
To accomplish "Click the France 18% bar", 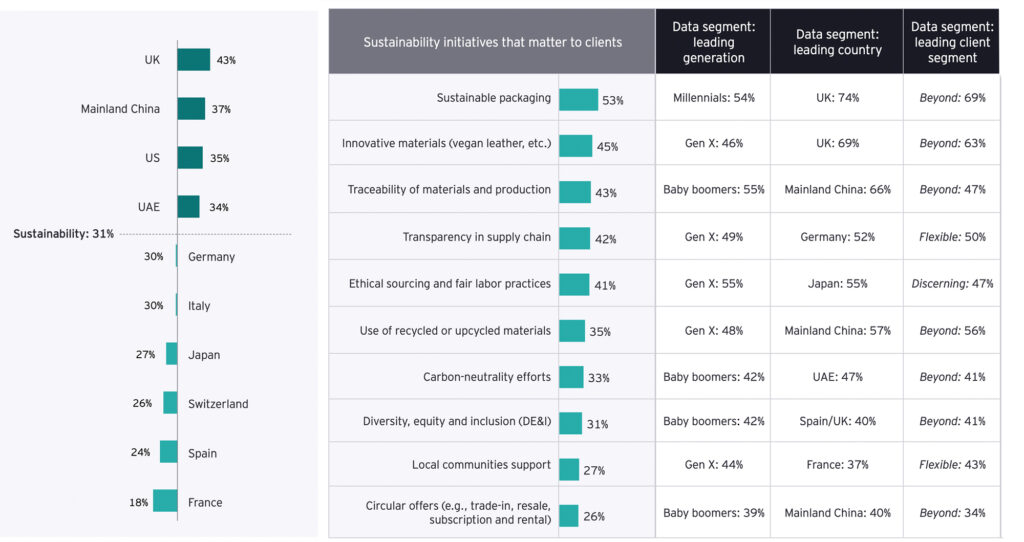I will pos(165,501).
